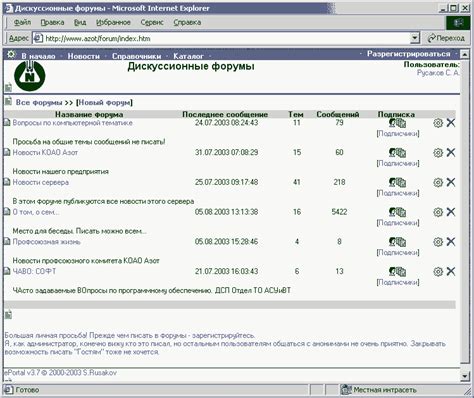Click the Переход go button

[x=446, y=38]
